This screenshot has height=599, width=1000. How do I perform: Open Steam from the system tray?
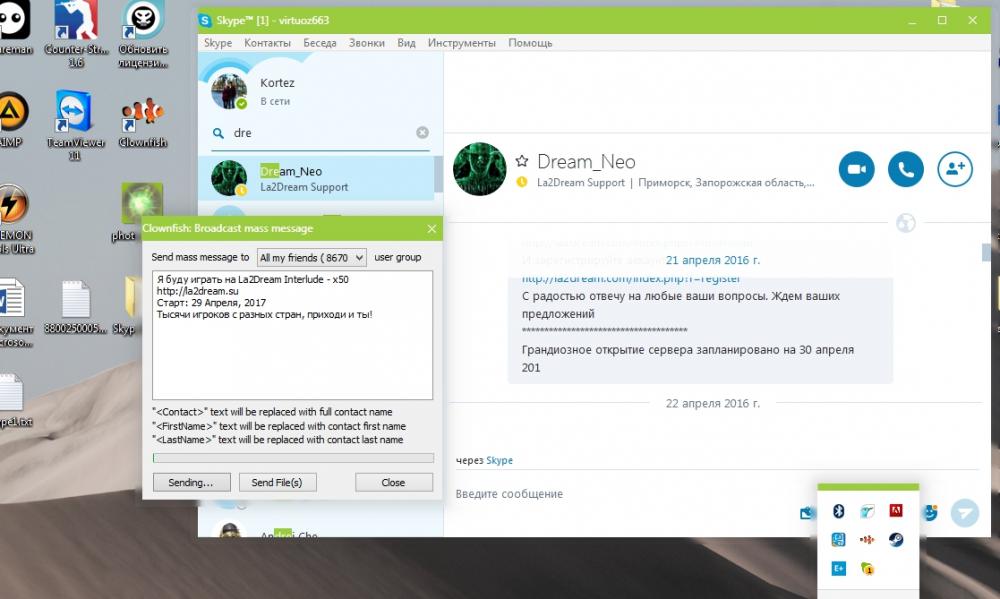pyautogui.click(x=896, y=540)
